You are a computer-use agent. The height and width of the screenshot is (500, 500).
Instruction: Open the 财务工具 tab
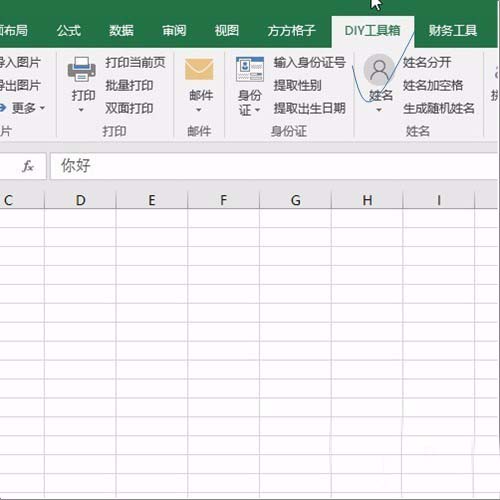pyautogui.click(x=452, y=31)
